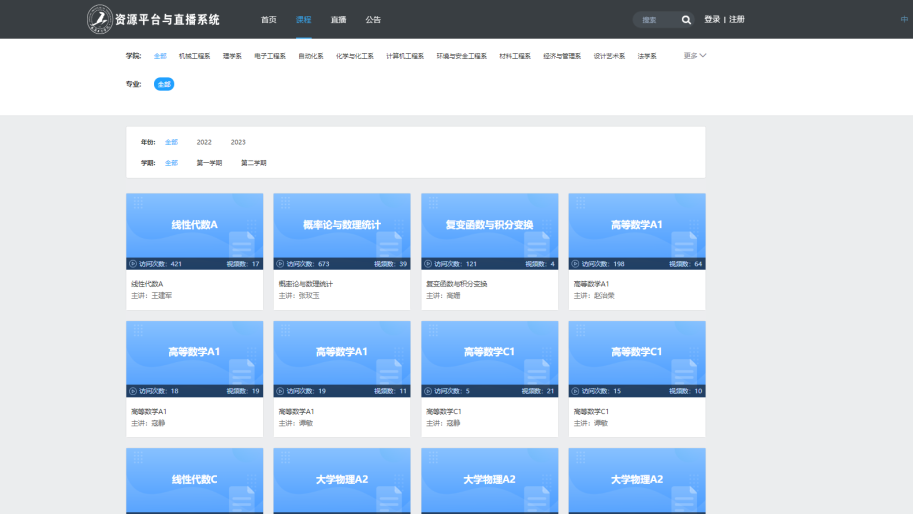Filter by 化学与化工系
Viewport: 913px width, 514px height.
pyautogui.click(x=355, y=56)
